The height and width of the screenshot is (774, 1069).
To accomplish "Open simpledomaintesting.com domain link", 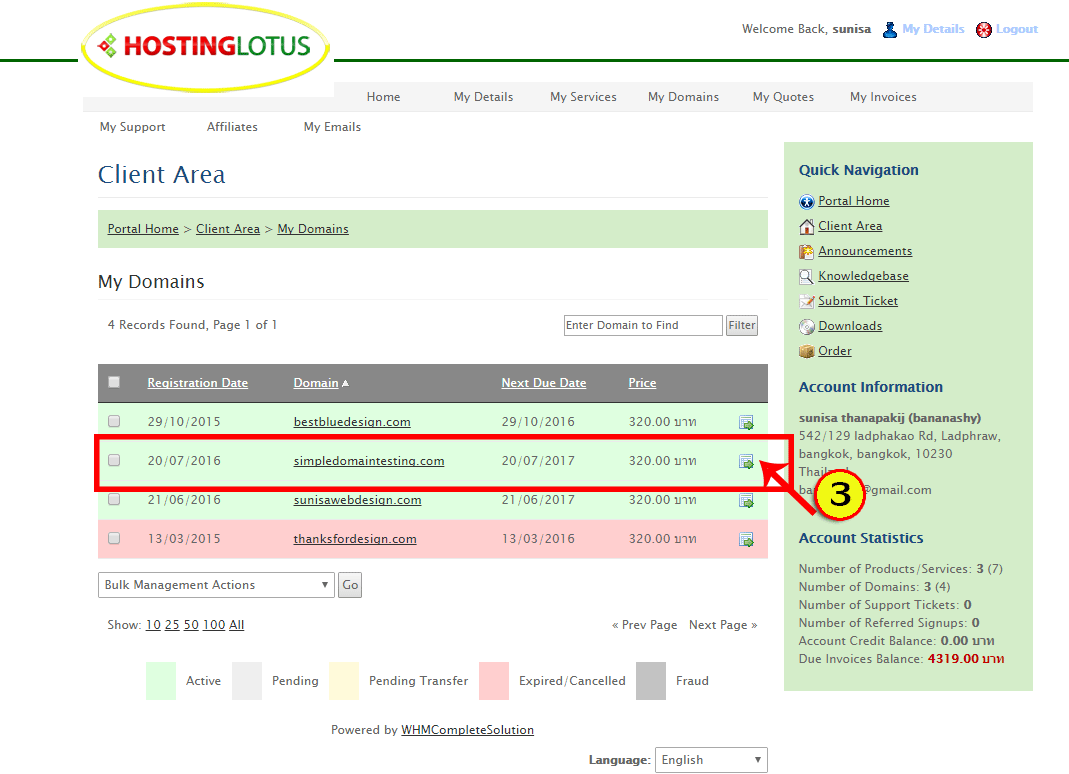I will [x=369, y=461].
